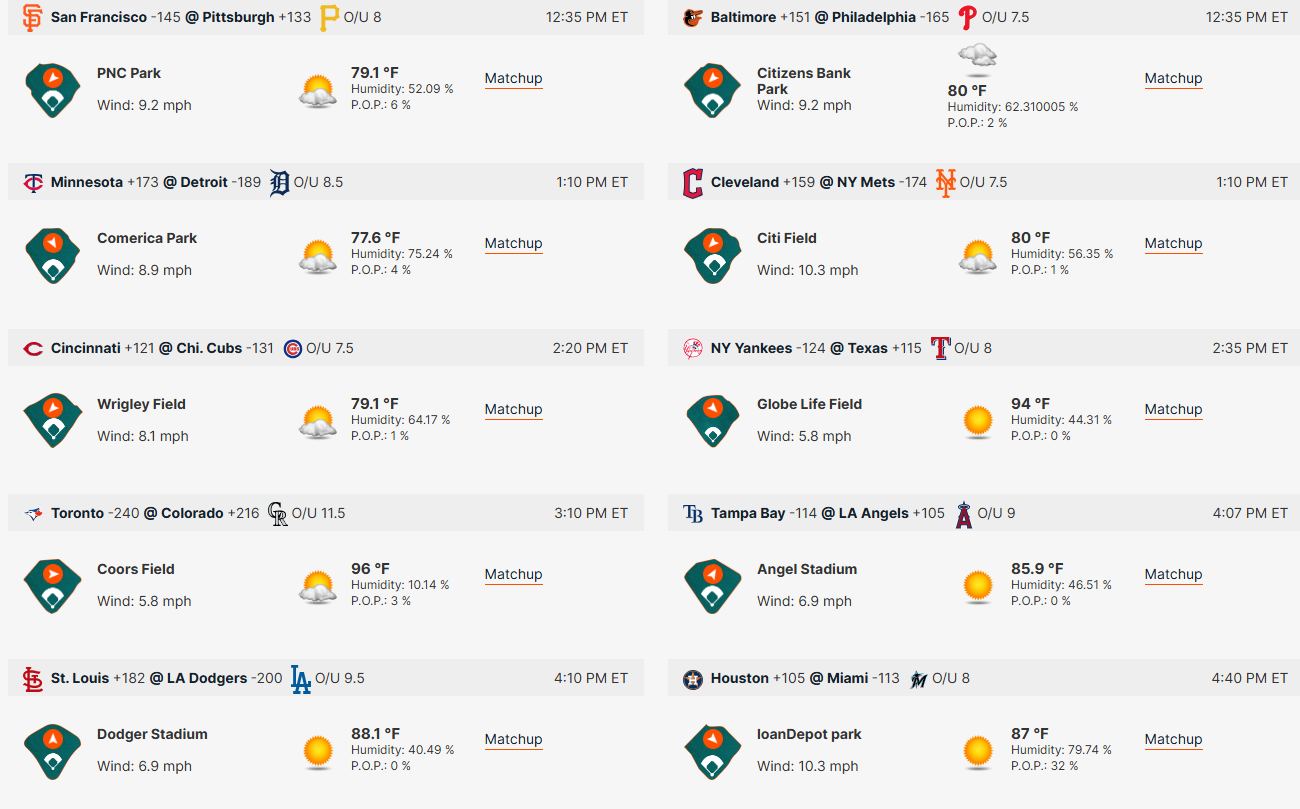Viewport: 1300px width, 809px height.
Task: Click the sunny weather icon for Dodger Stadium
Action: pyautogui.click(x=318, y=750)
